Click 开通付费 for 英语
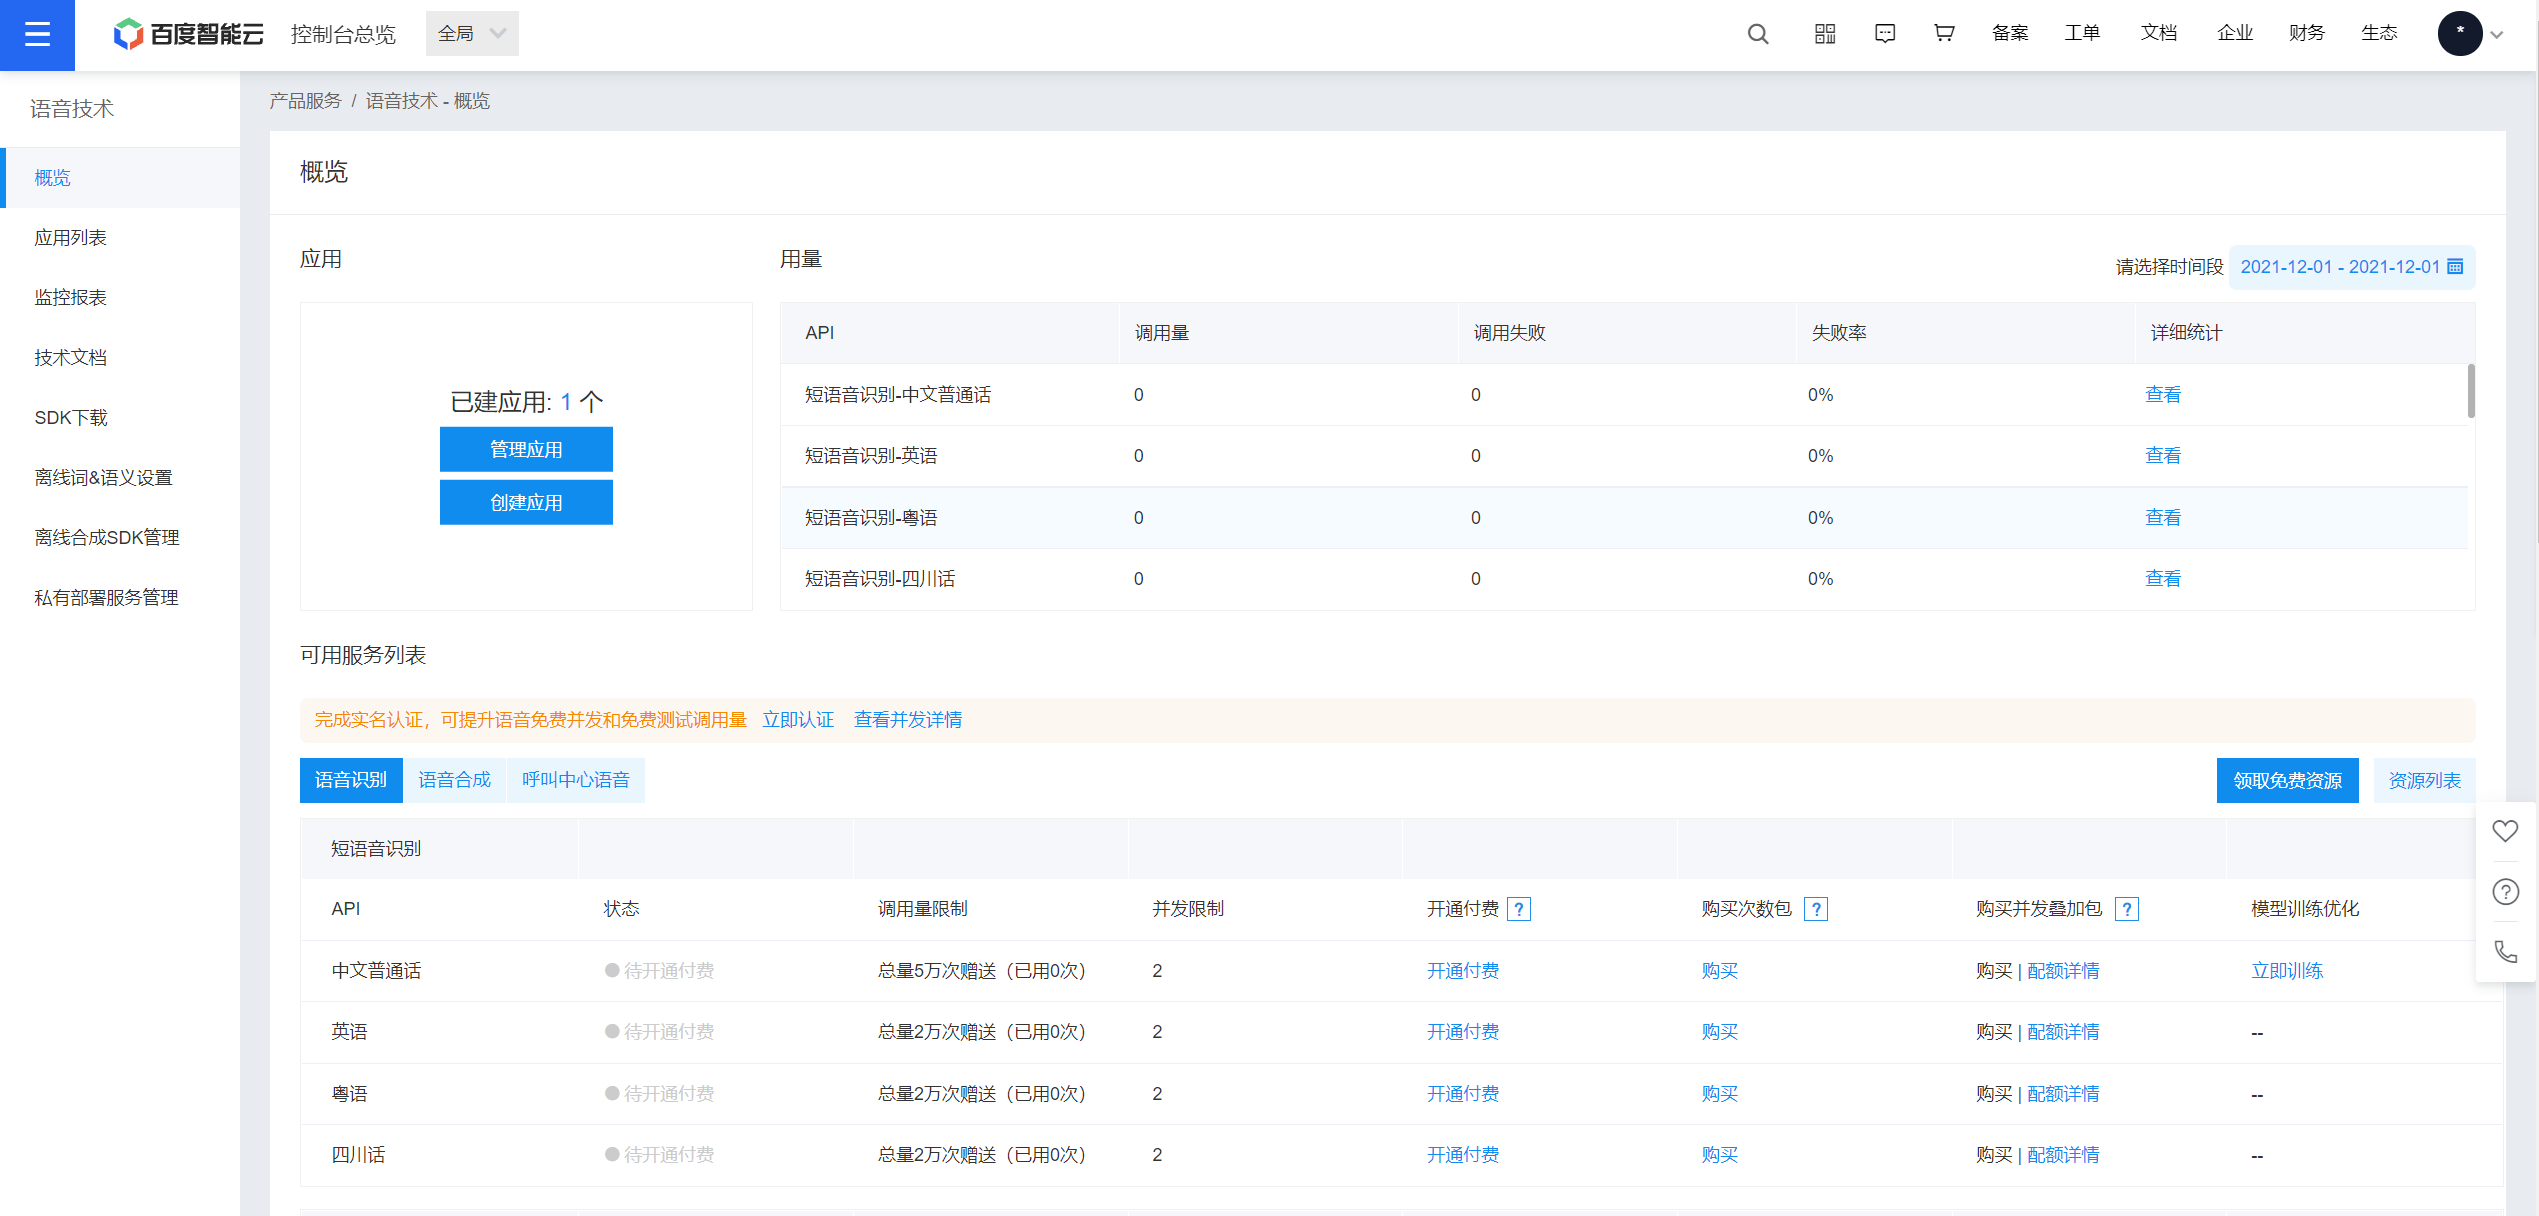The height and width of the screenshot is (1216, 2539). (1462, 1032)
